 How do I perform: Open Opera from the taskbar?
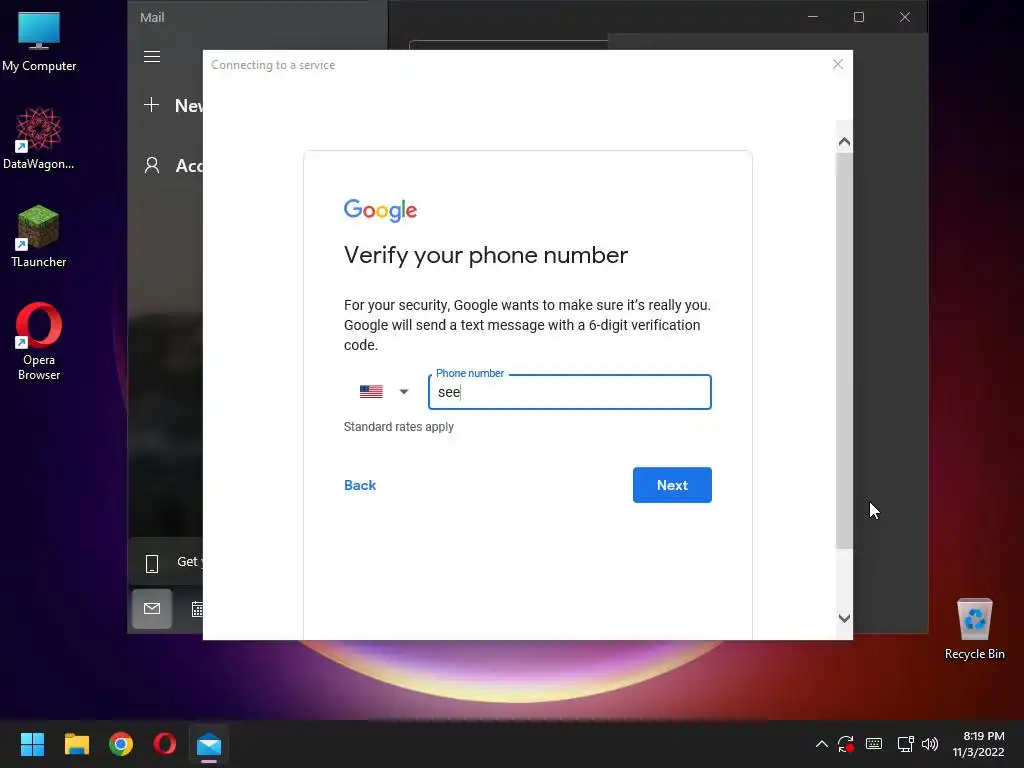click(x=165, y=744)
